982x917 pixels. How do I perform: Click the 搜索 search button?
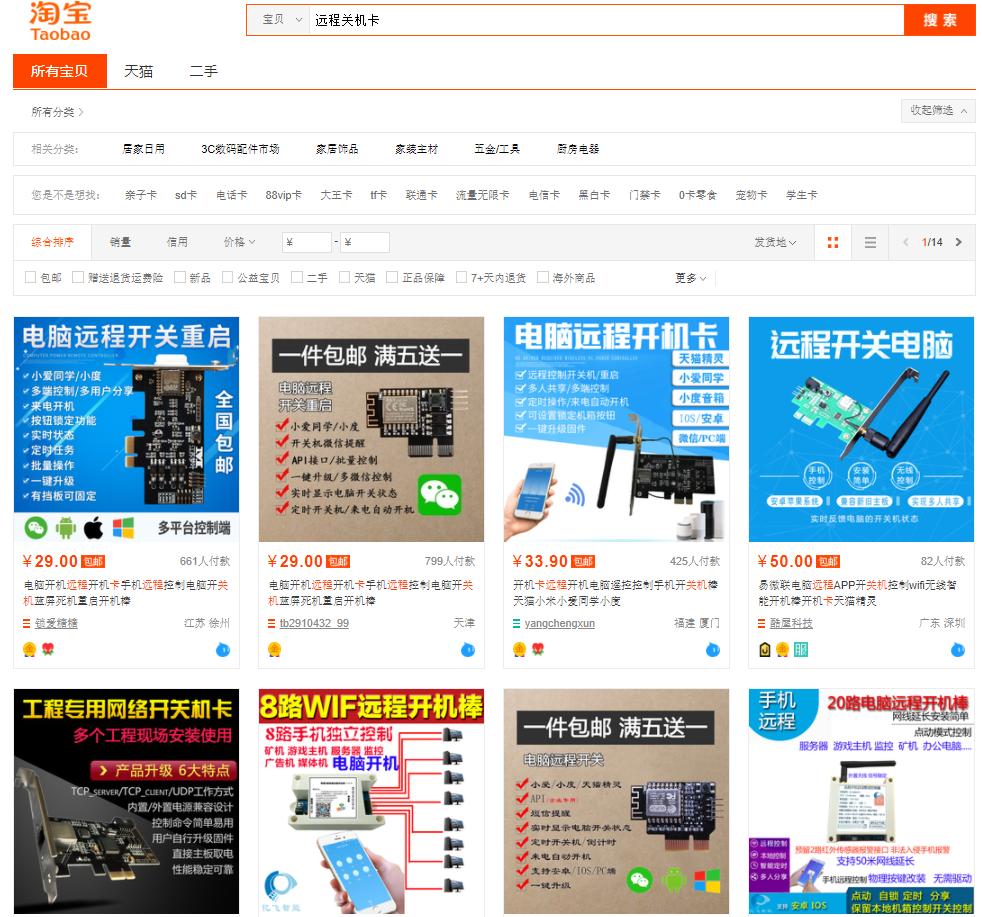(939, 19)
